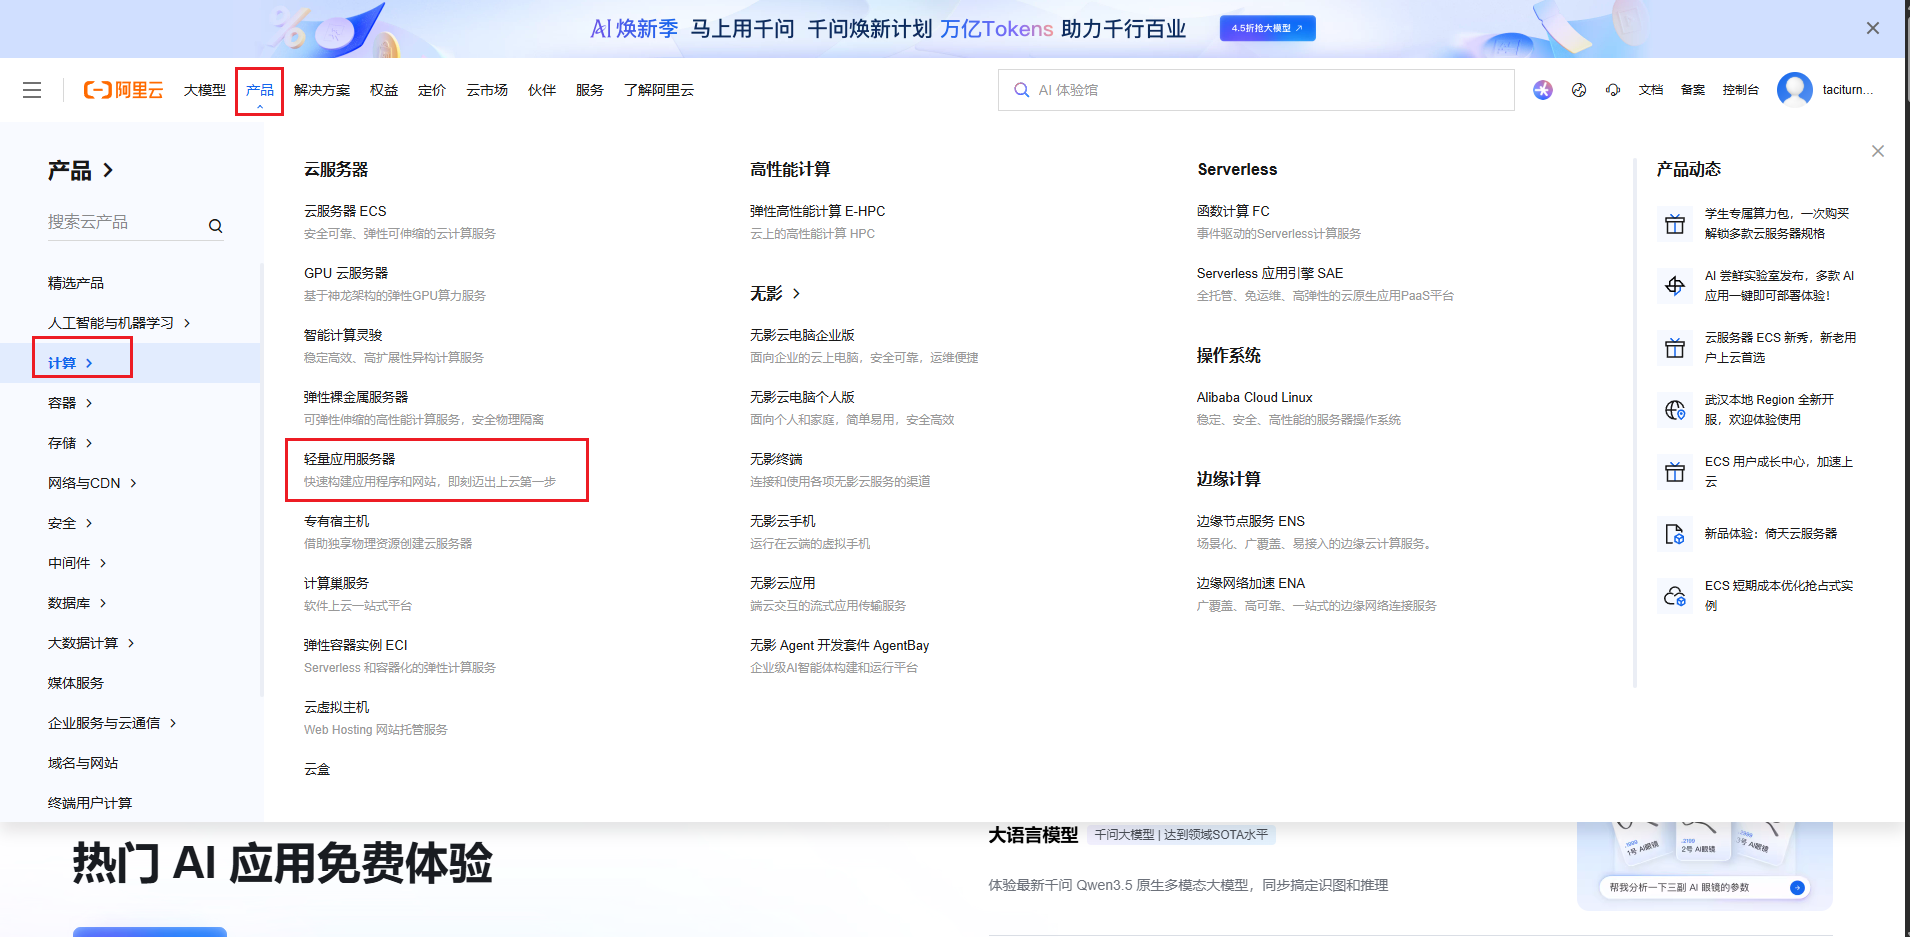Close the top promotional banner
The height and width of the screenshot is (937, 1910).
(1872, 28)
